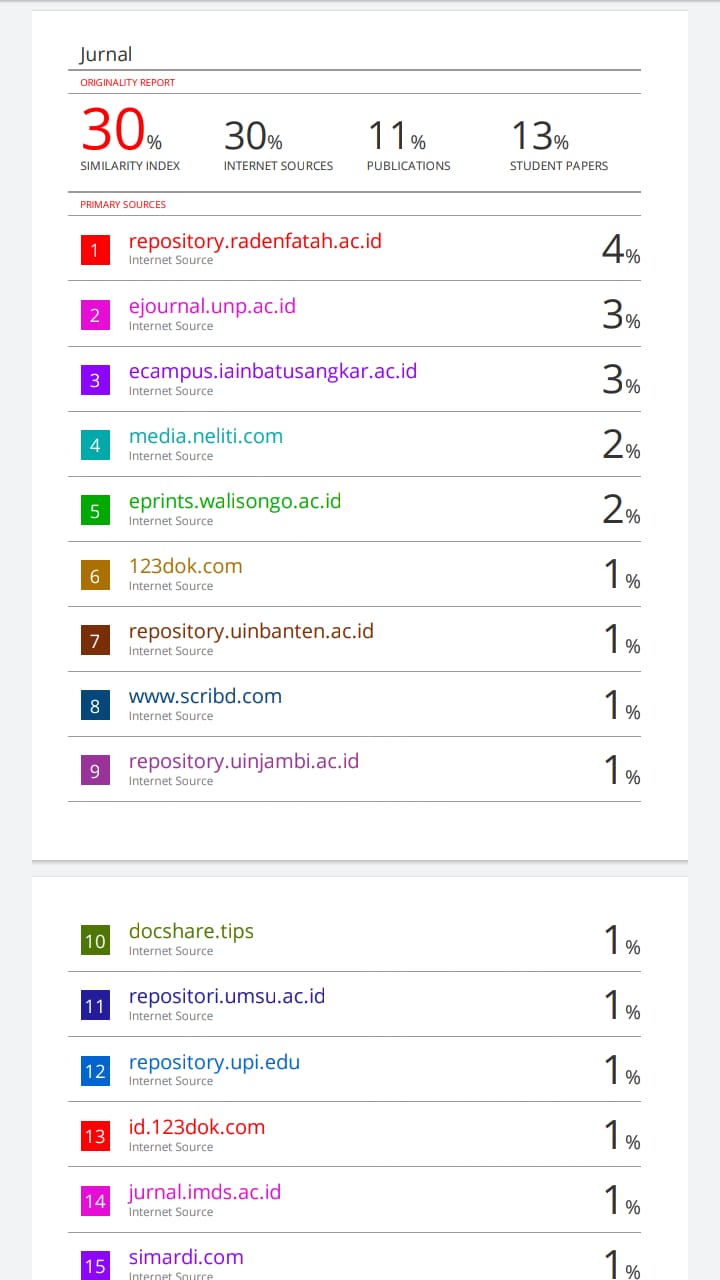Open the docshare.tips source link

pos(191,931)
